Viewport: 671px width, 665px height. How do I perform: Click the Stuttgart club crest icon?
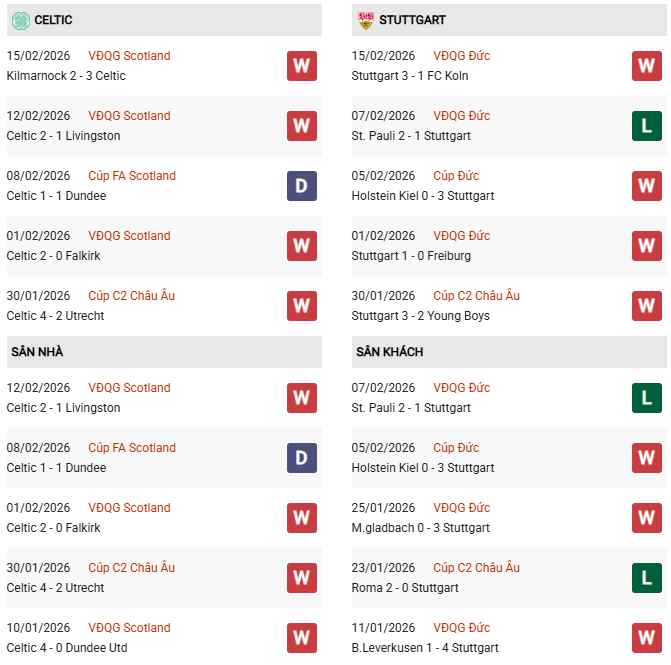[366, 20]
